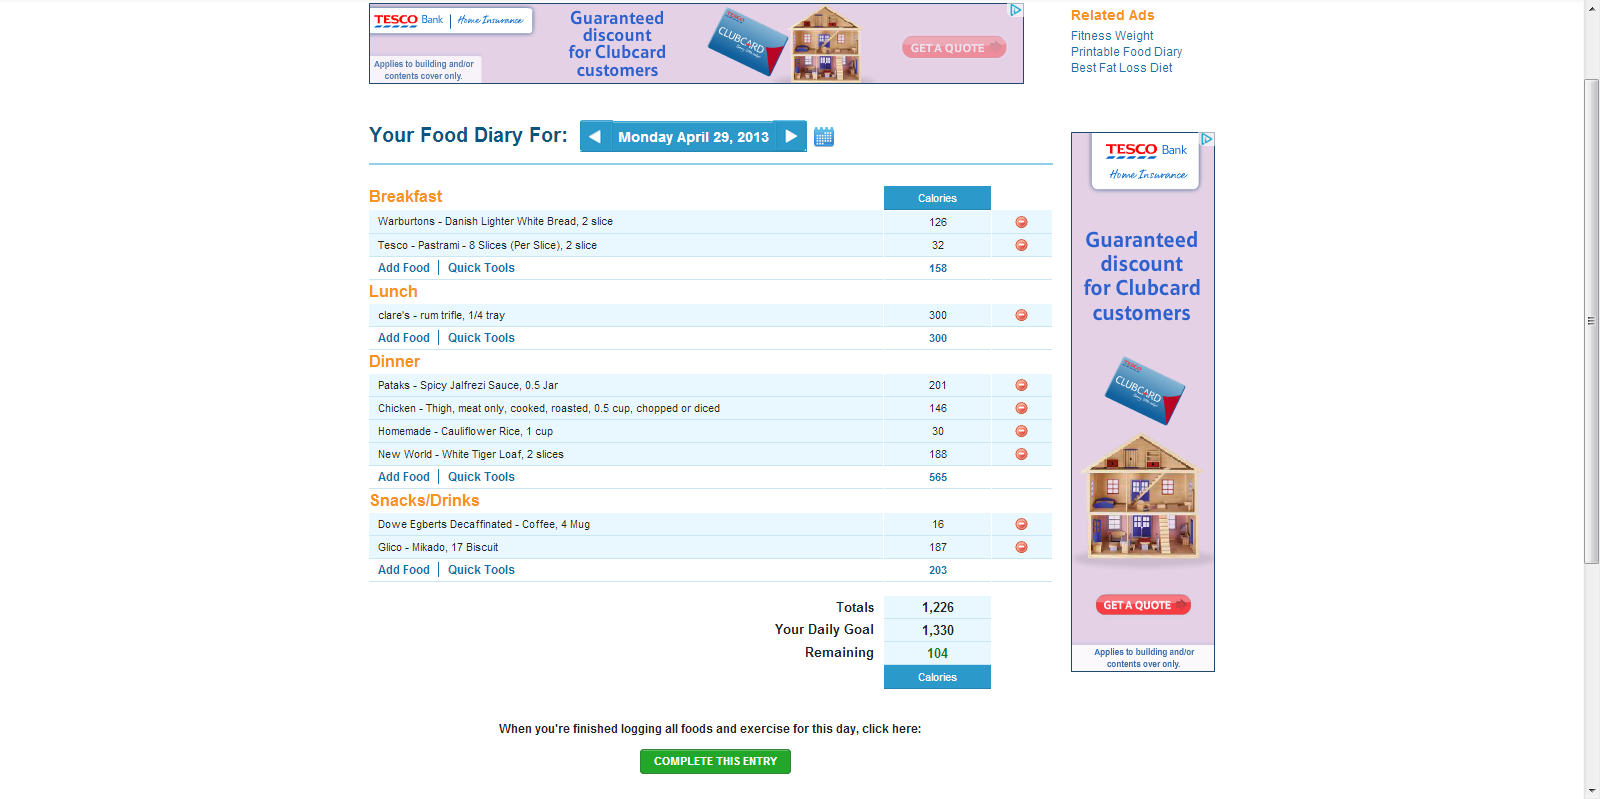
Task: Open Quick Tools under Dinner
Action: point(481,477)
